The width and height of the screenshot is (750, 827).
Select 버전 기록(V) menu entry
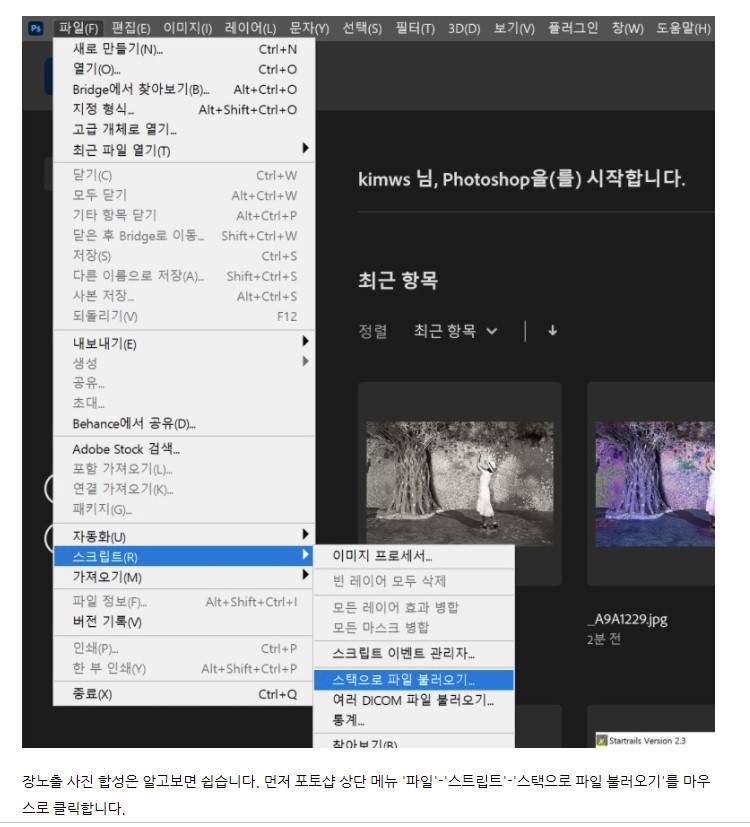[184, 622]
